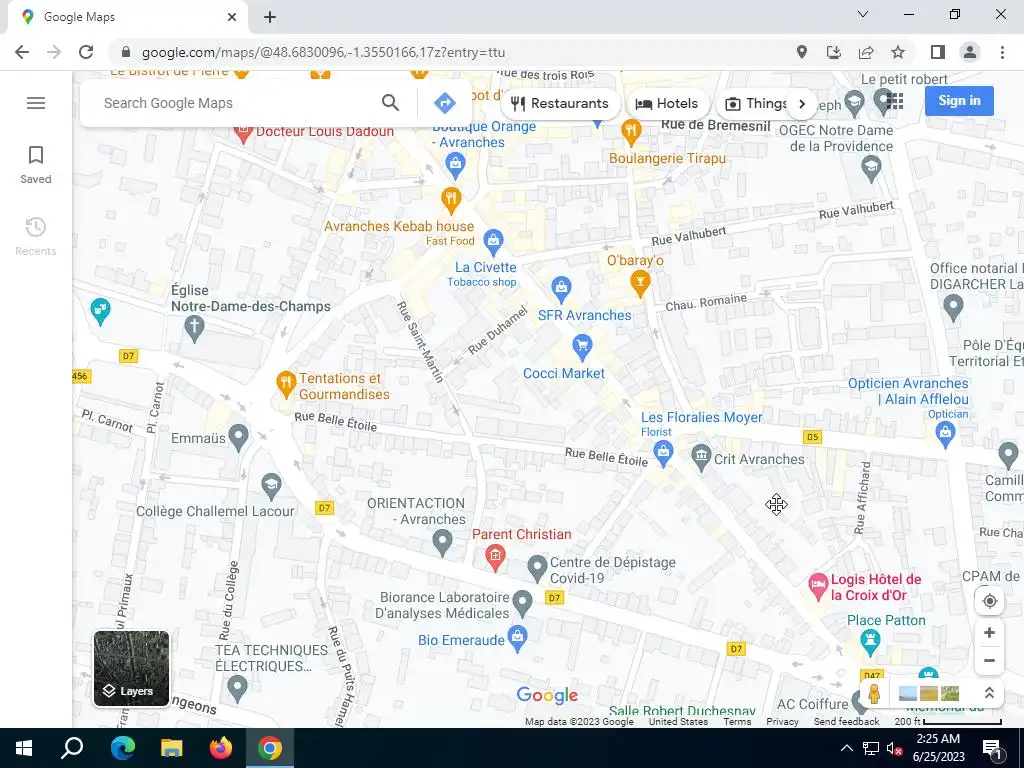Open the Google Maps hamburger menu
This screenshot has height=768, width=1024.
click(x=36, y=103)
